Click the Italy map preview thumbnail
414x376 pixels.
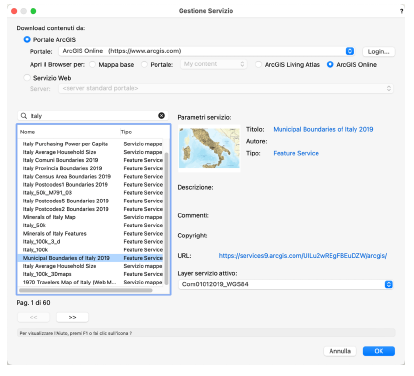click(209, 148)
